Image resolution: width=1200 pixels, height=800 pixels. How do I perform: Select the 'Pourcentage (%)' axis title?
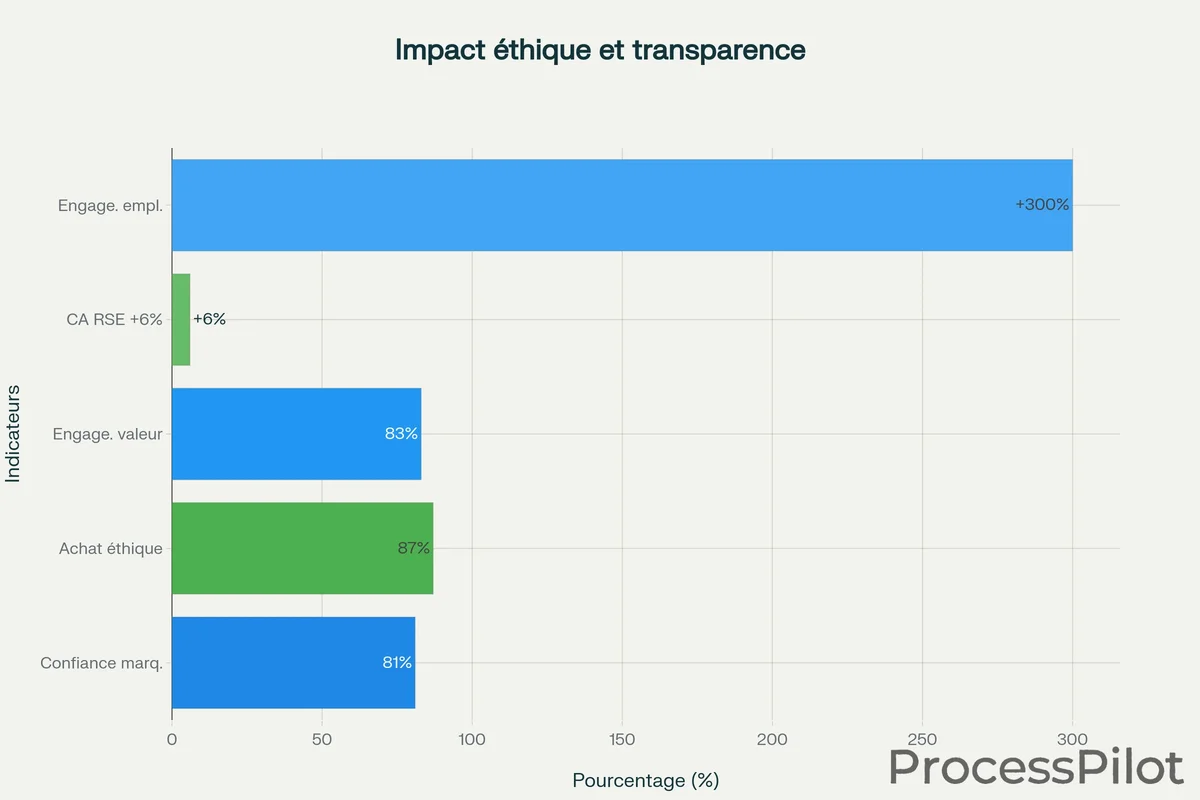coord(645,780)
